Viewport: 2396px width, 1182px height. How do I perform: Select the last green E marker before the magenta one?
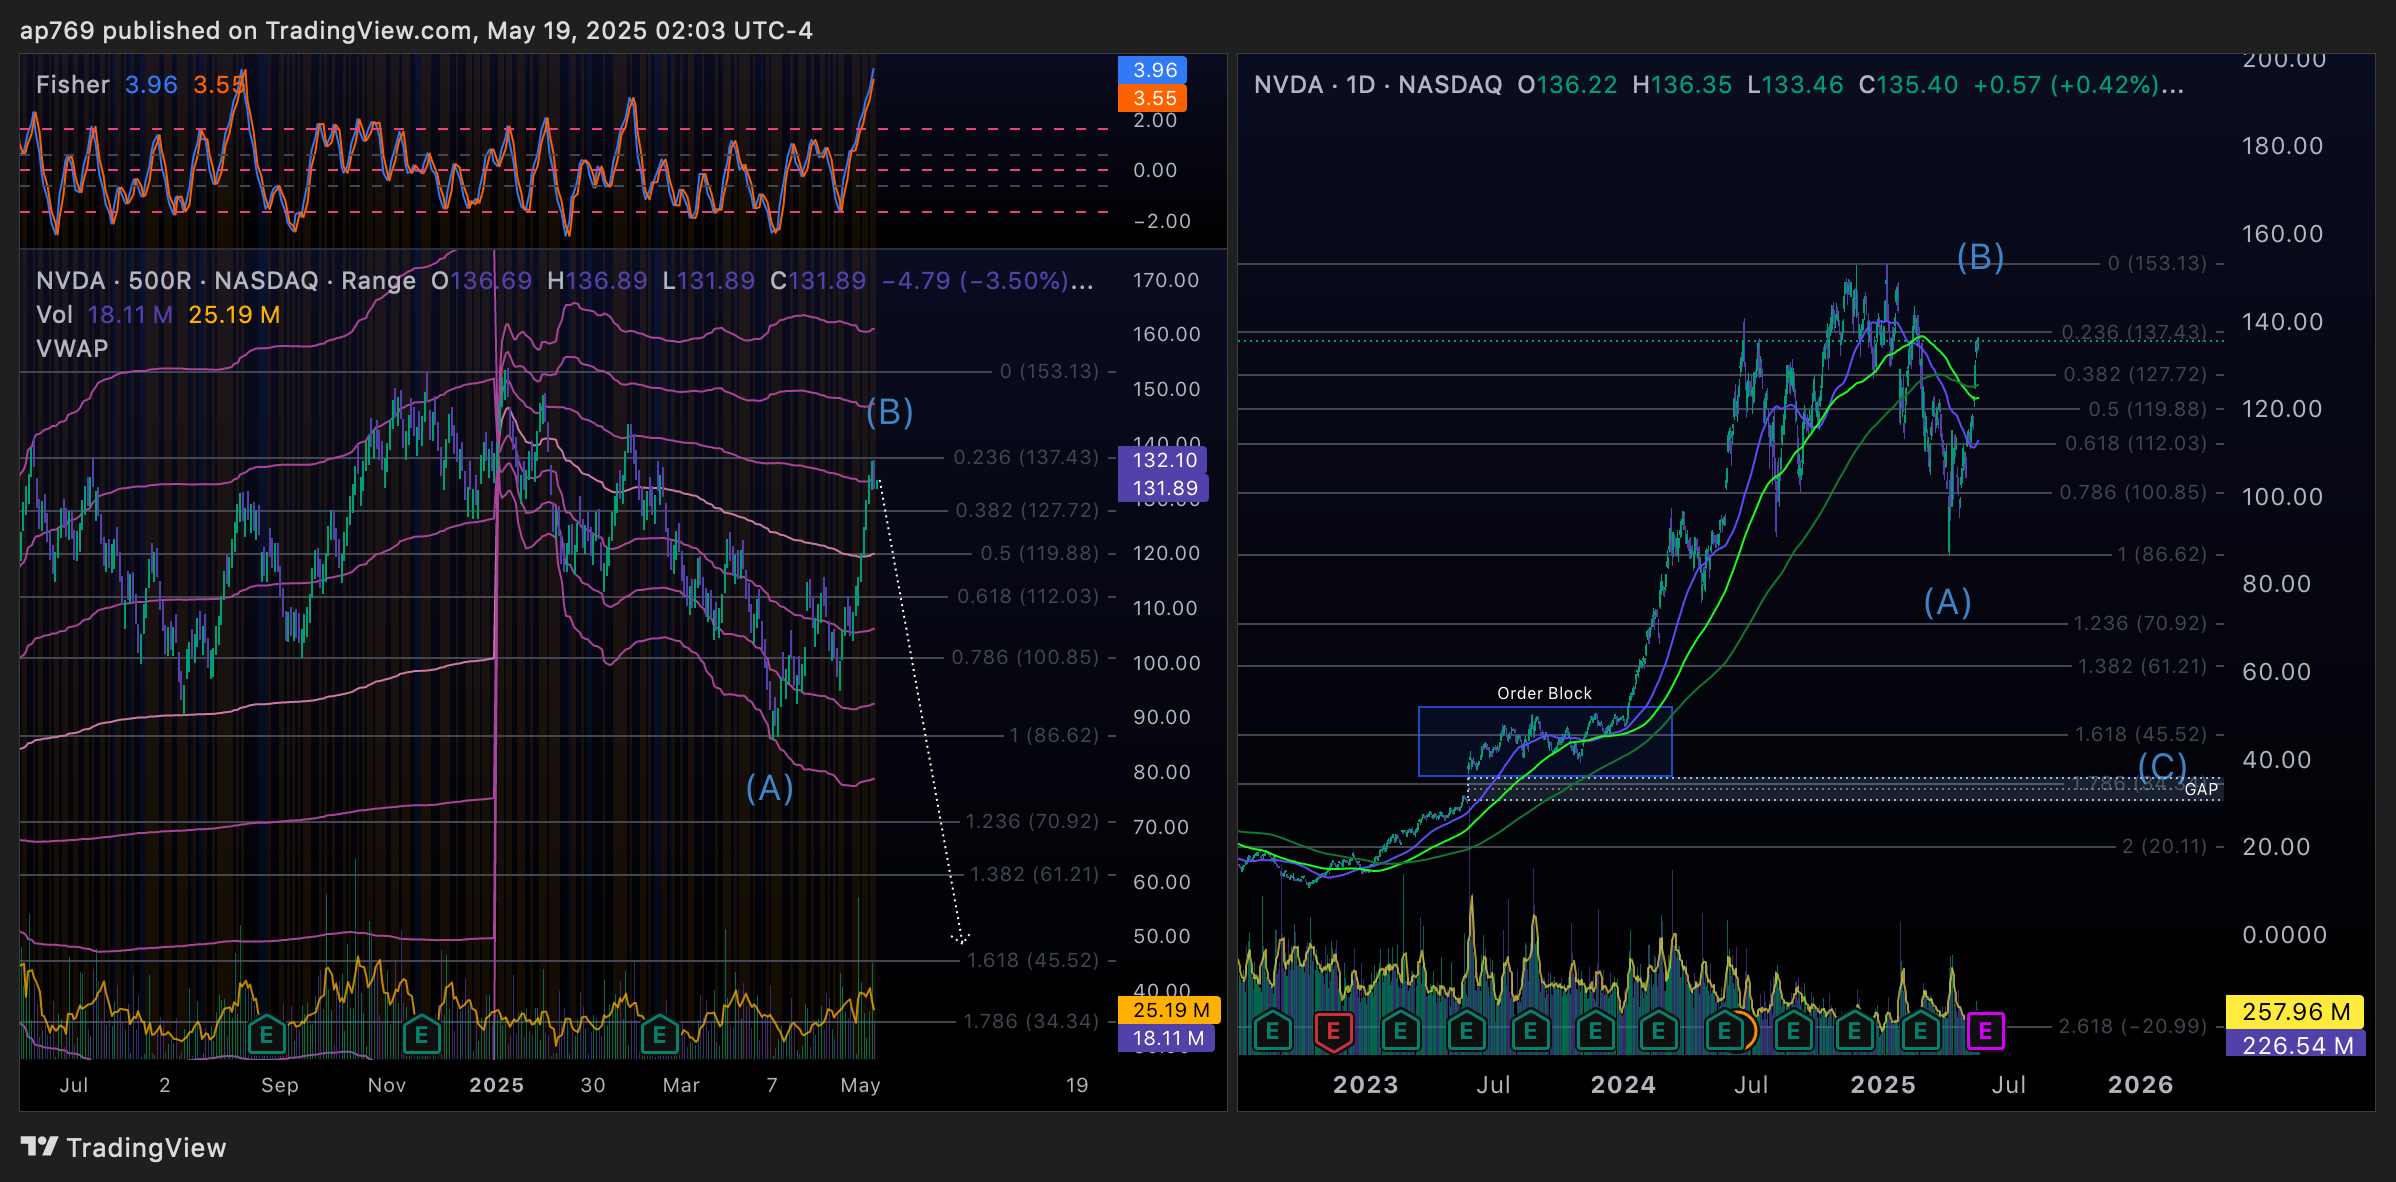pyautogui.click(x=1920, y=1031)
